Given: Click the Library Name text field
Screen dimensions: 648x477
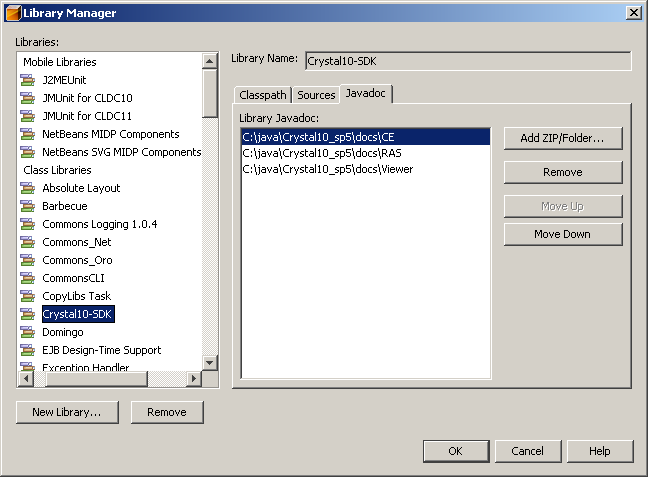Looking at the screenshot, I should pyautogui.click(x=468, y=61).
